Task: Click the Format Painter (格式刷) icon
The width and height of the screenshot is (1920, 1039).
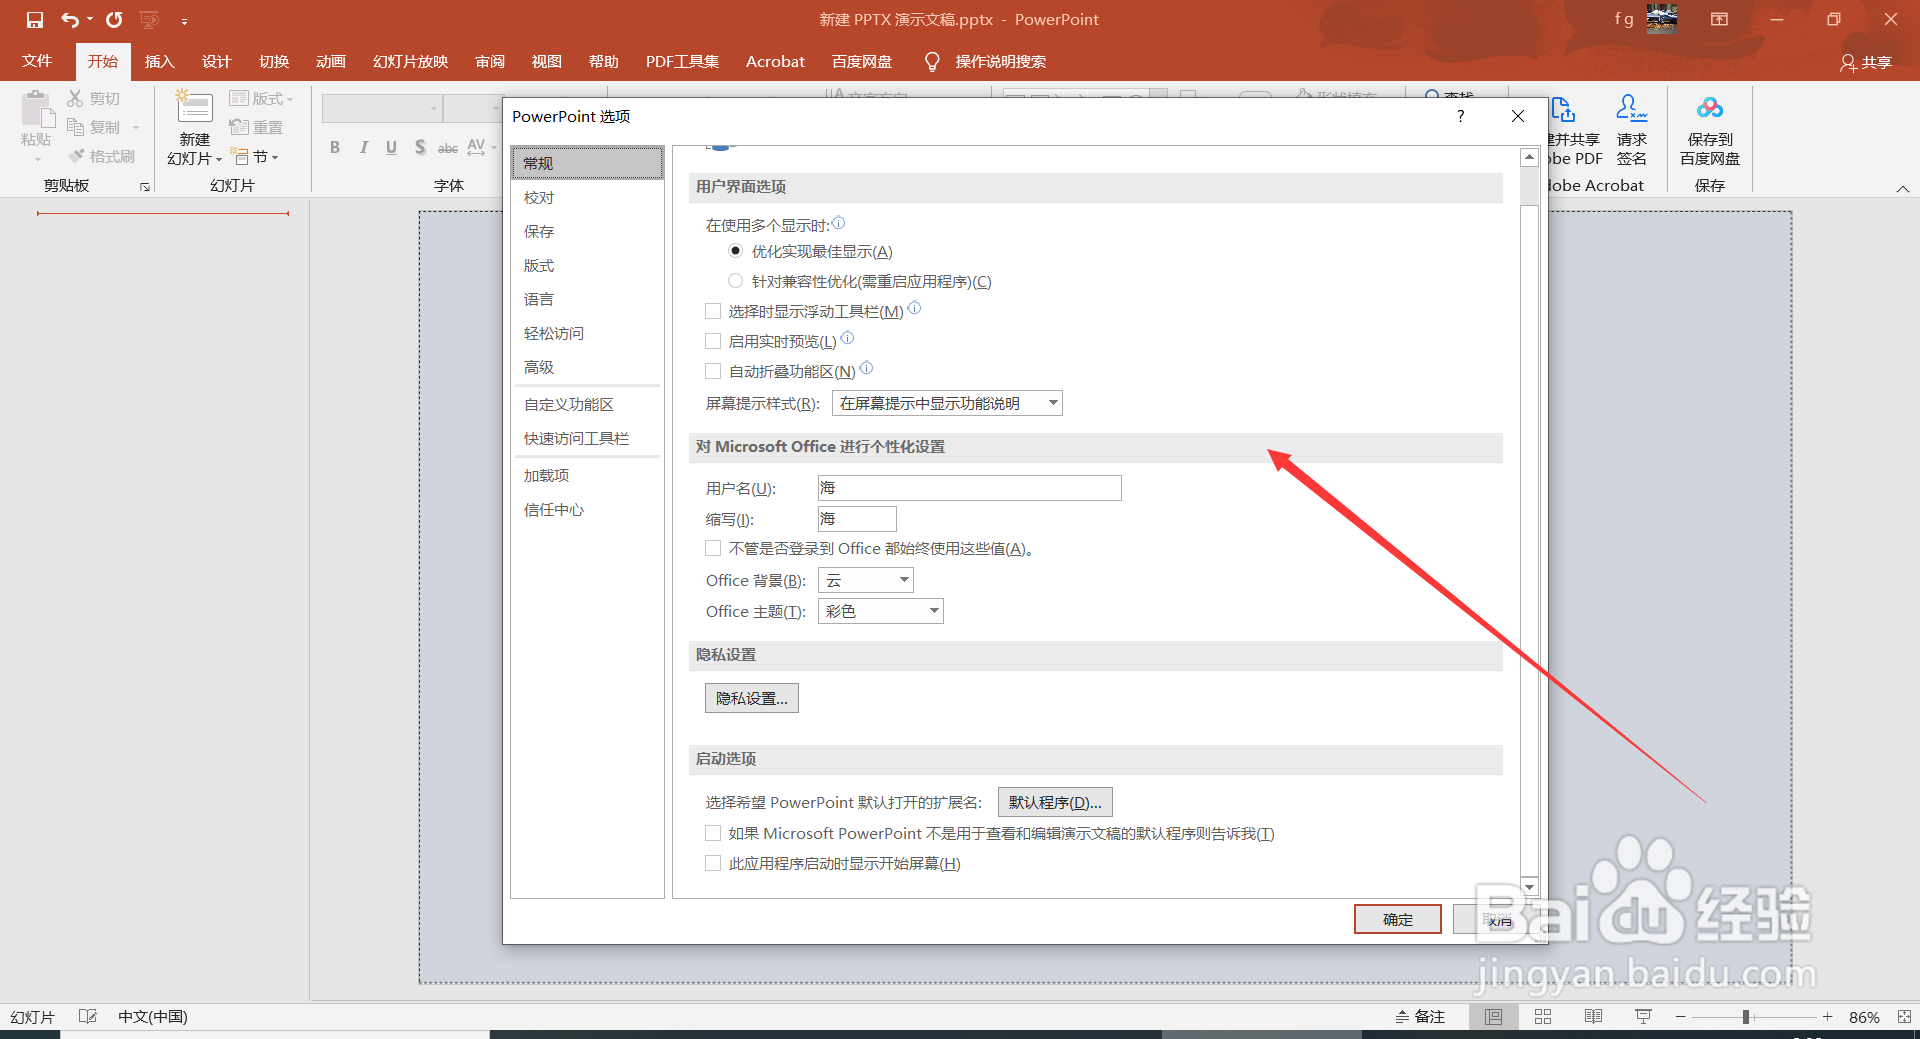Action: (x=76, y=156)
